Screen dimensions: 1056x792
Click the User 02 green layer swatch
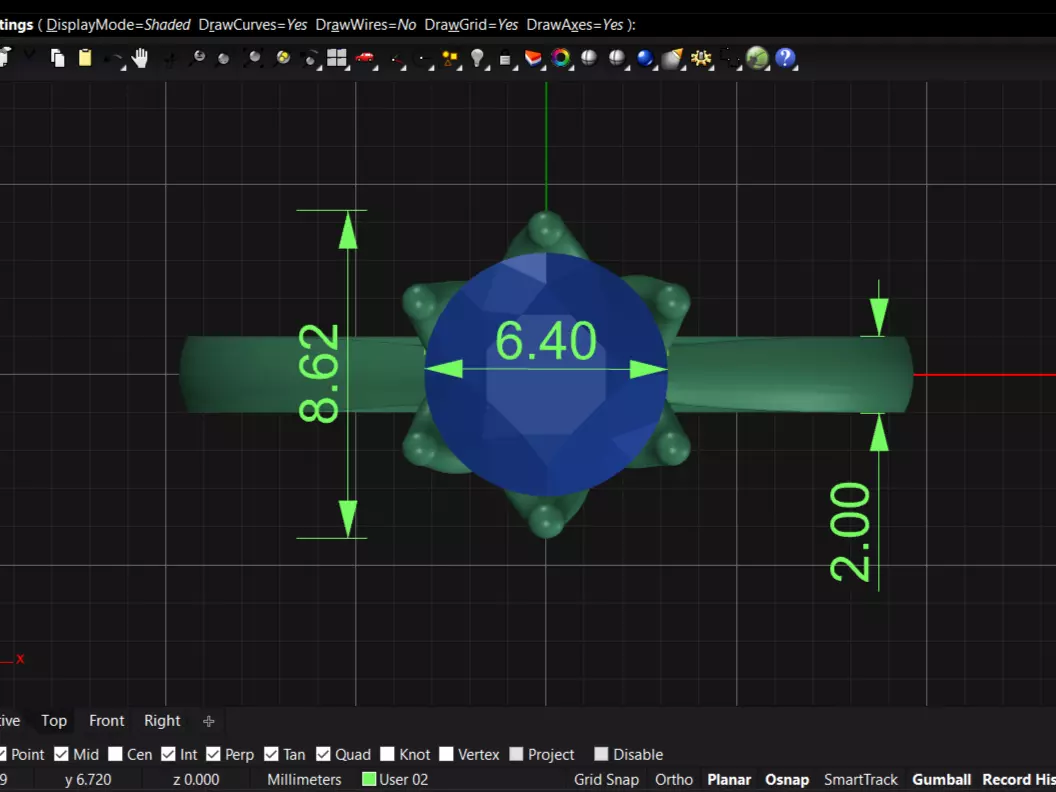pos(368,780)
